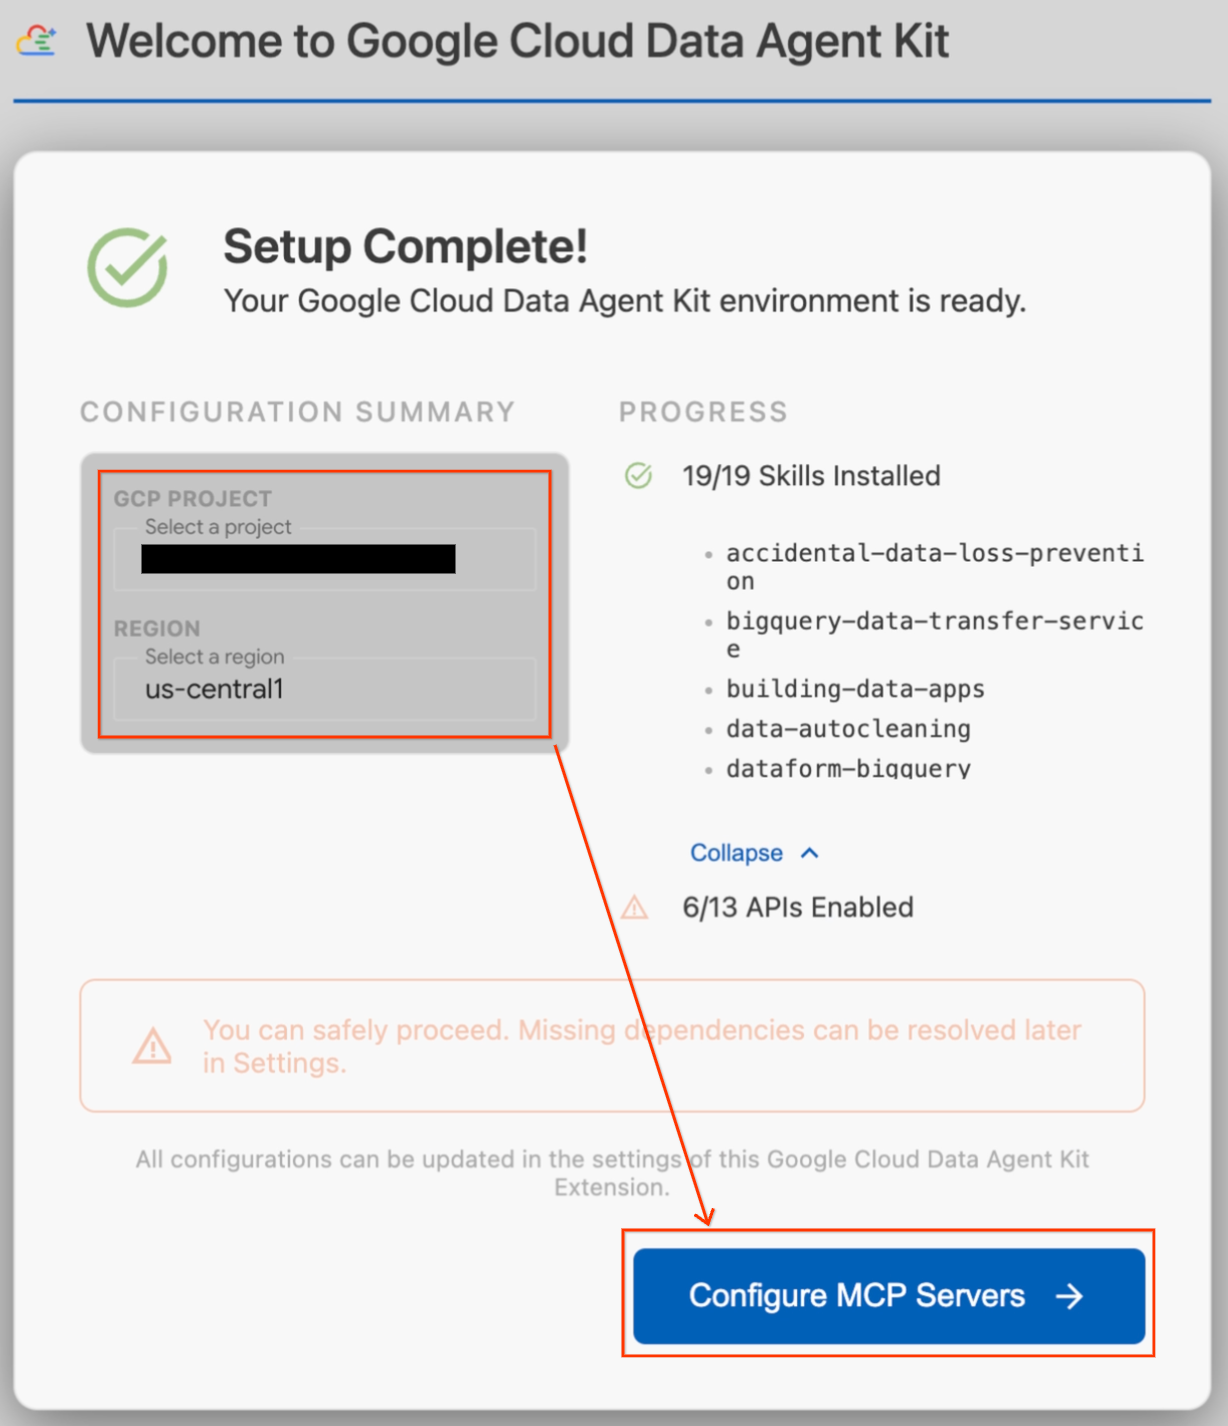Click the Configuration Summary heading
1228x1426 pixels.
(x=297, y=412)
